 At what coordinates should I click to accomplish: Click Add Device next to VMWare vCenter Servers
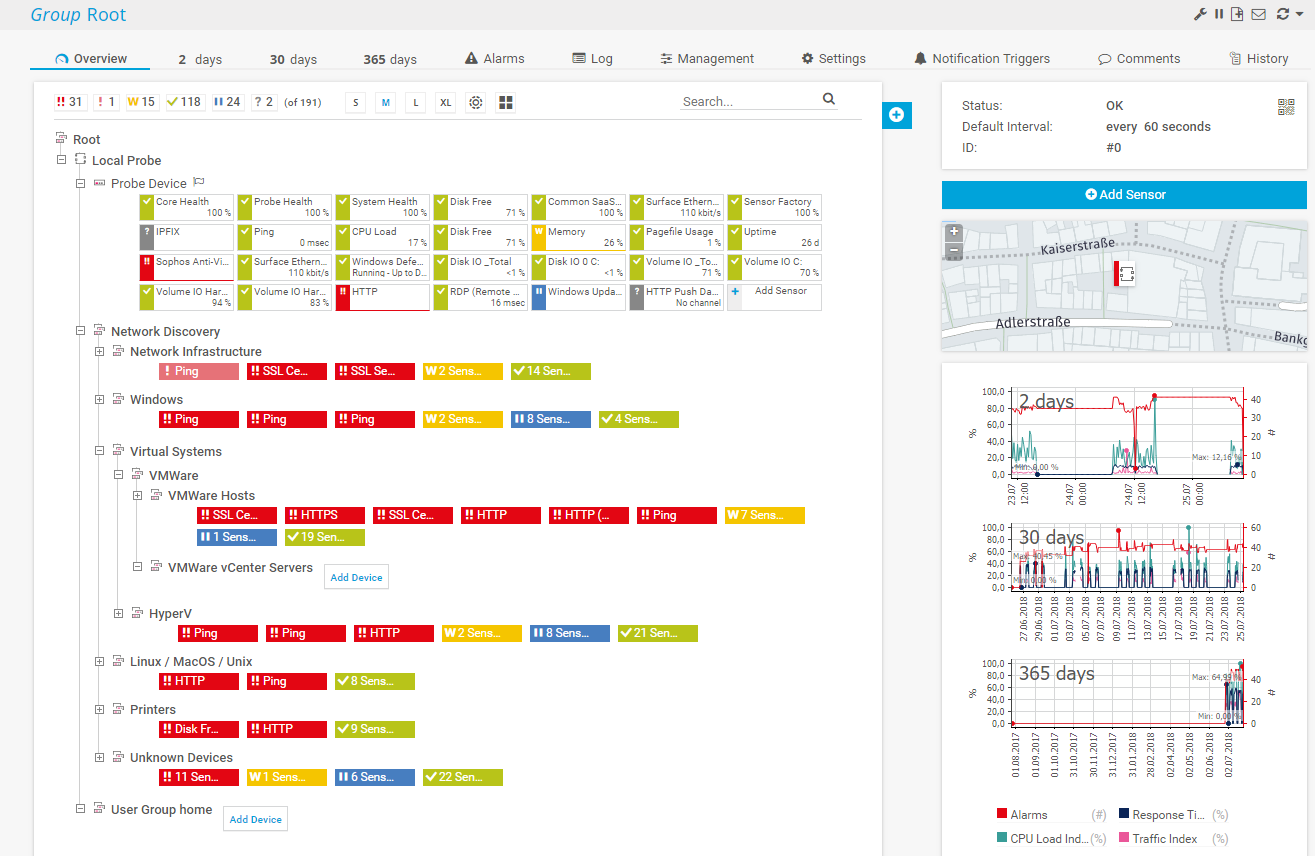[356, 577]
